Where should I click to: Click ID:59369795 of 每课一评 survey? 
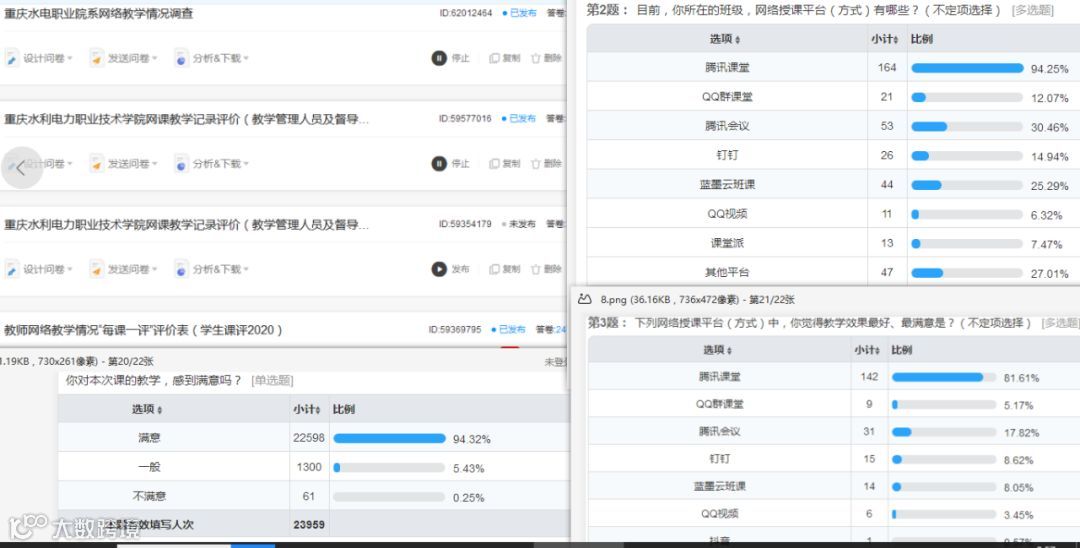coord(455,329)
